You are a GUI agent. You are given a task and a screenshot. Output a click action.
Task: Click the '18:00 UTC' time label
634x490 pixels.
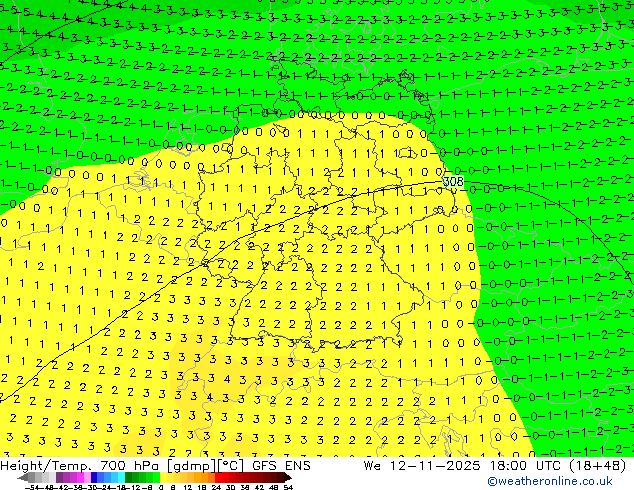click(527, 465)
